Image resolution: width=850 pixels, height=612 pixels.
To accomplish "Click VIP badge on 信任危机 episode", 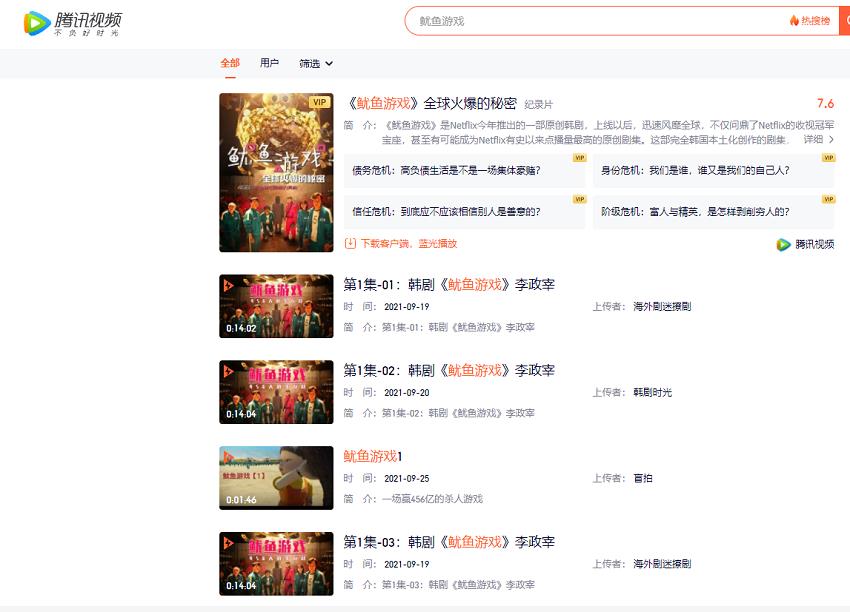I will point(579,199).
